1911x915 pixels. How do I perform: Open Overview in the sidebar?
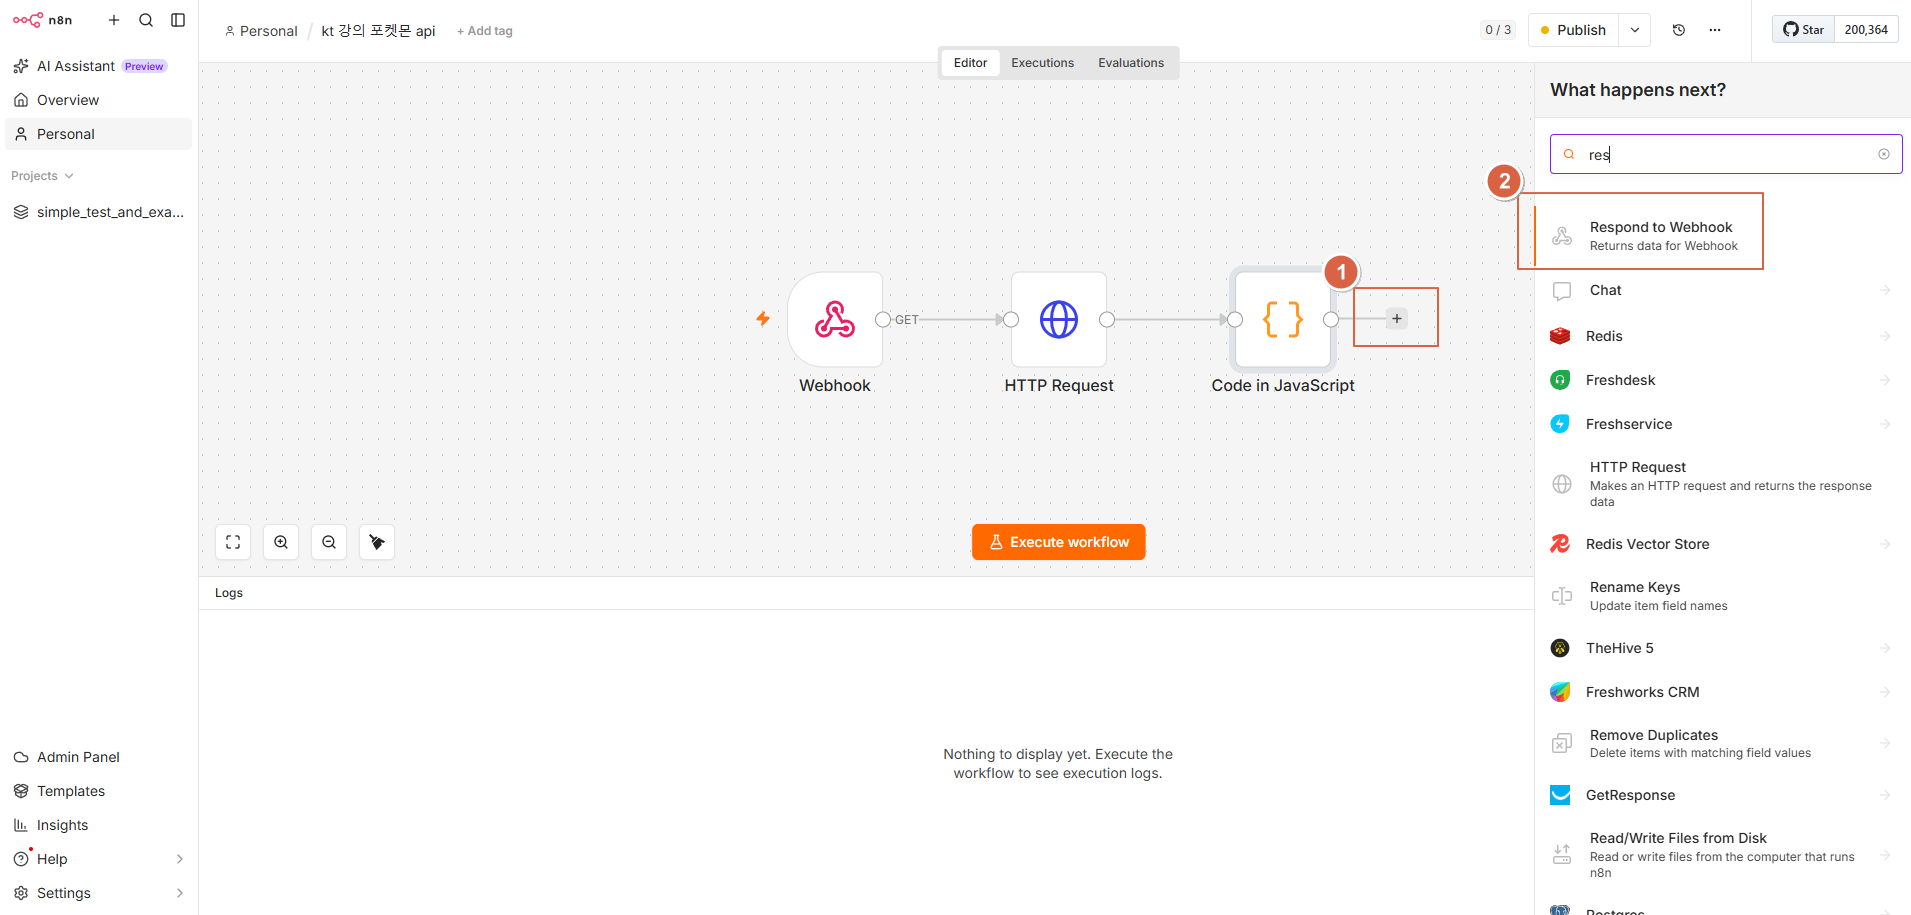pos(98,100)
